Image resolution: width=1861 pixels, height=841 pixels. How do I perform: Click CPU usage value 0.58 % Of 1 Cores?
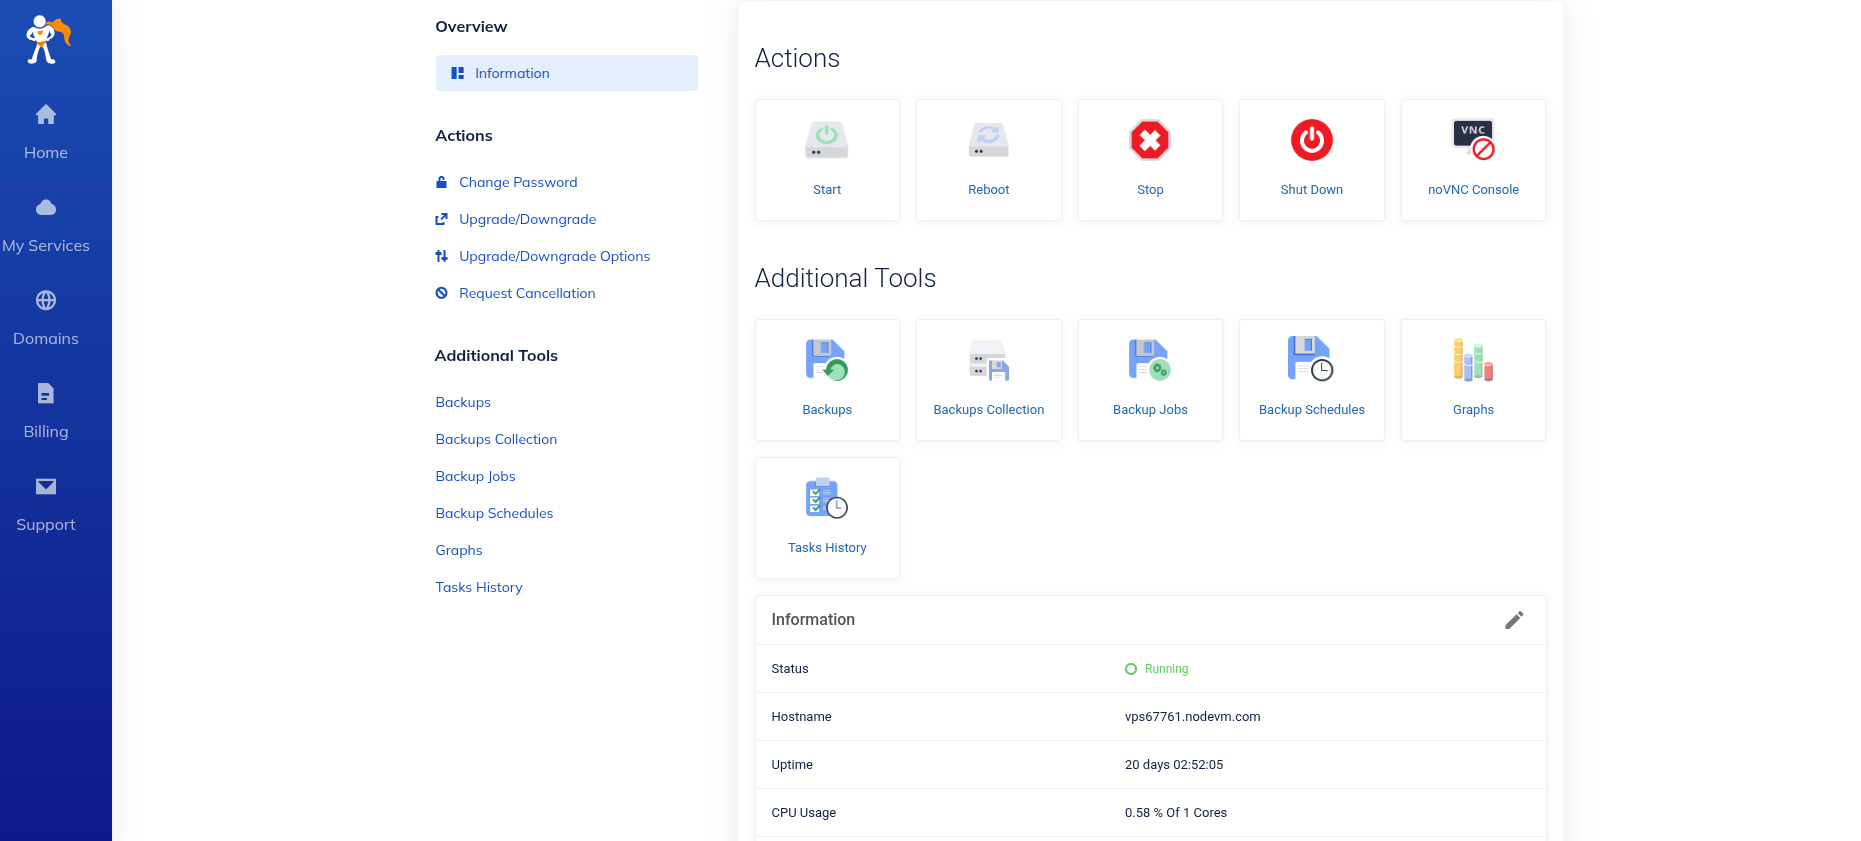coord(1175,813)
